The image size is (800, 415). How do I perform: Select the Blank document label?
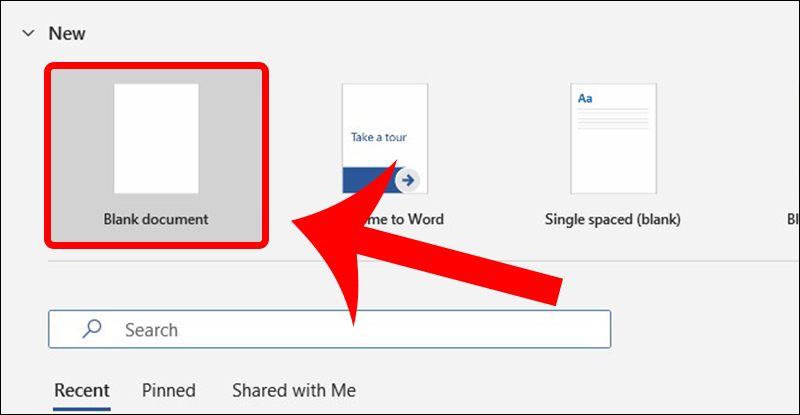(x=156, y=219)
